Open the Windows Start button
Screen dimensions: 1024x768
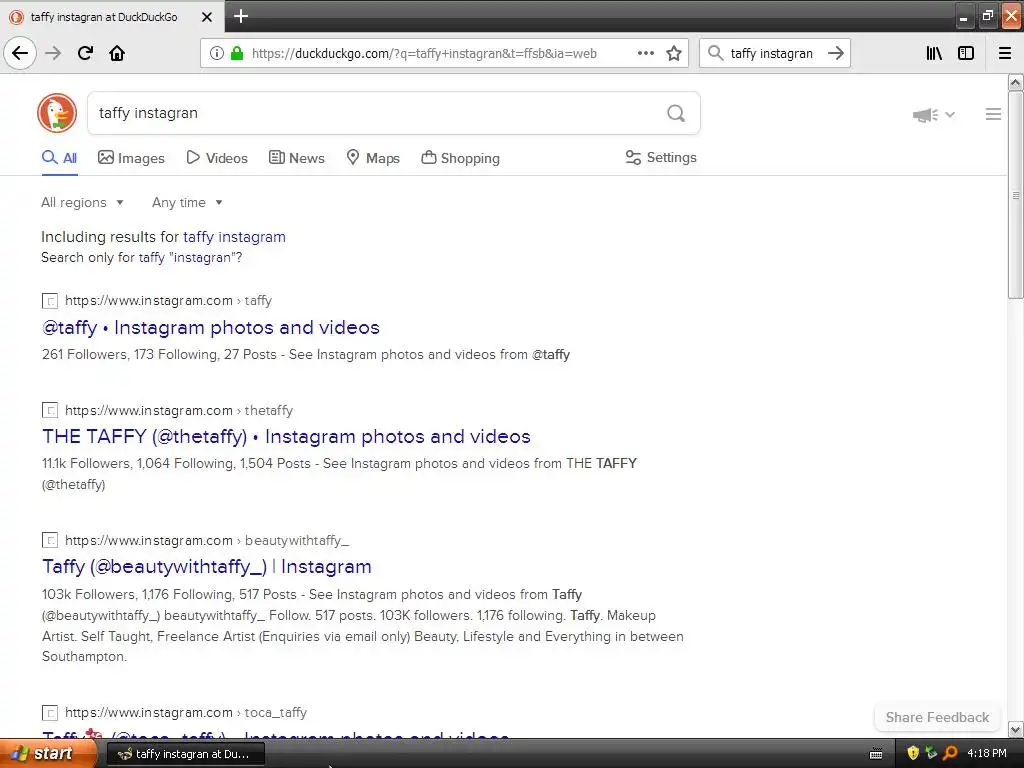click(x=47, y=754)
